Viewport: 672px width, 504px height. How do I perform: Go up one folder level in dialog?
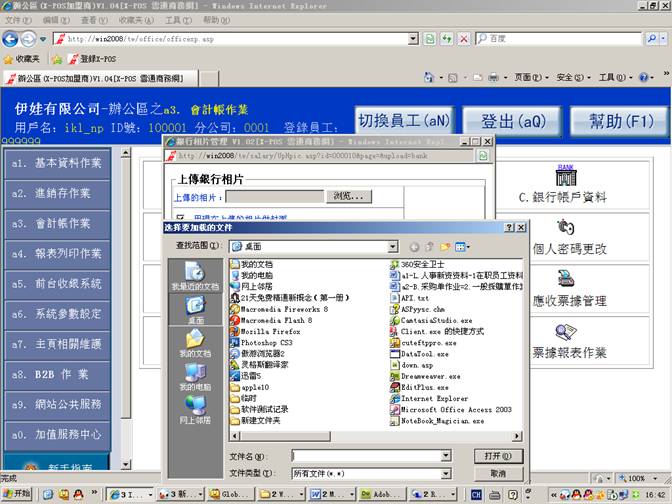click(x=428, y=245)
